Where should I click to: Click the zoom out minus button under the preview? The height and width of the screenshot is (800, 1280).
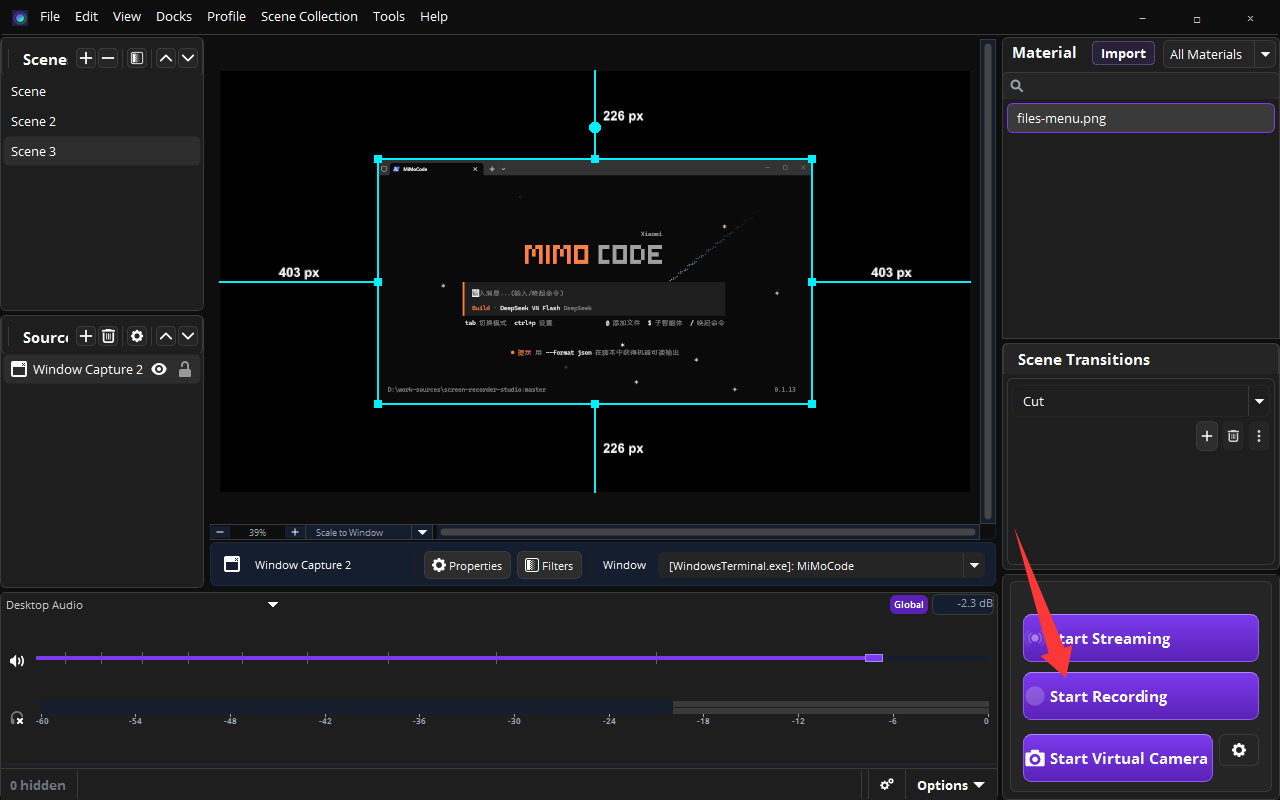[220, 532]
